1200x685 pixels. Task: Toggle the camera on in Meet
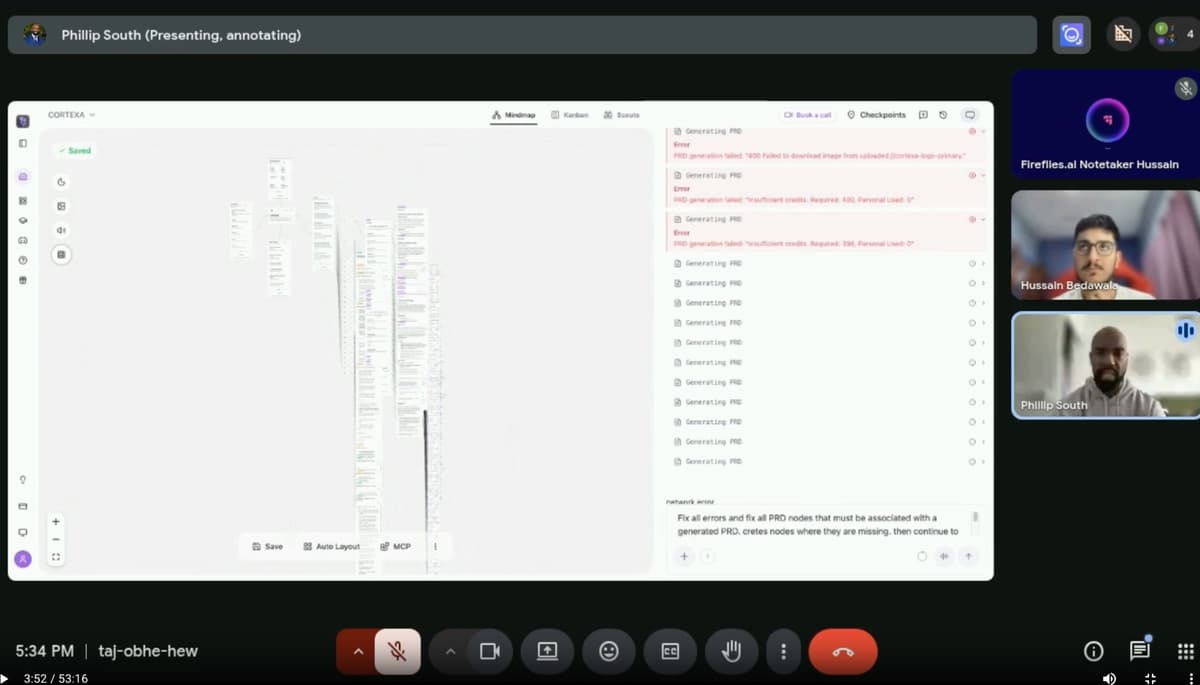pyautogui.click(x=490, y=651)
